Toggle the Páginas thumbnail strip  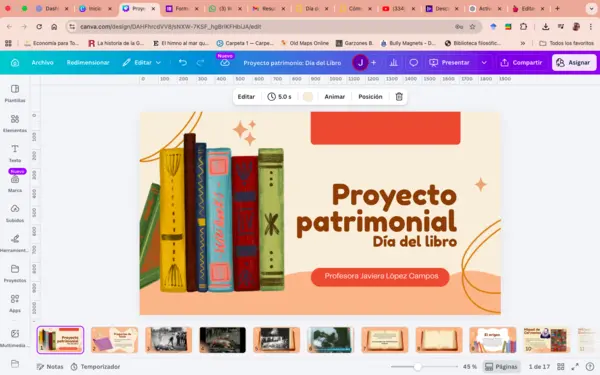(x=501, y=367)
